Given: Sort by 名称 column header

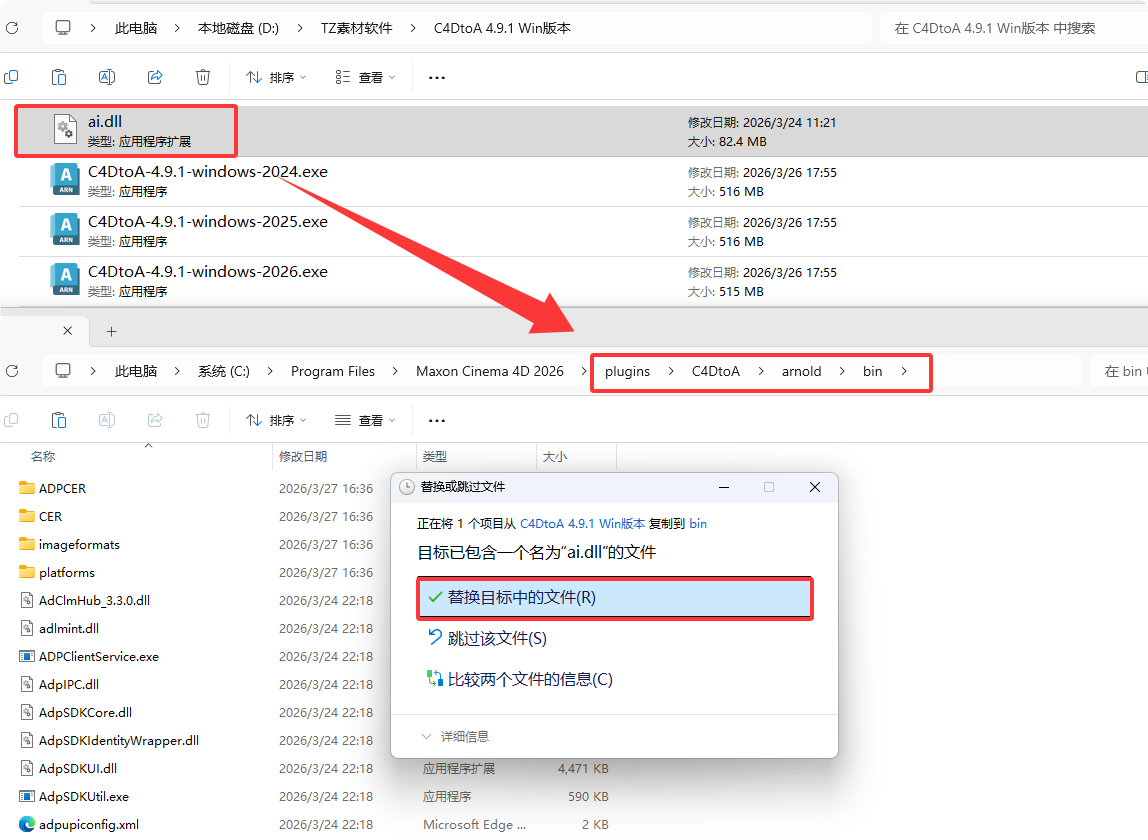Looking at the screenshot, I should pos(43,457).
